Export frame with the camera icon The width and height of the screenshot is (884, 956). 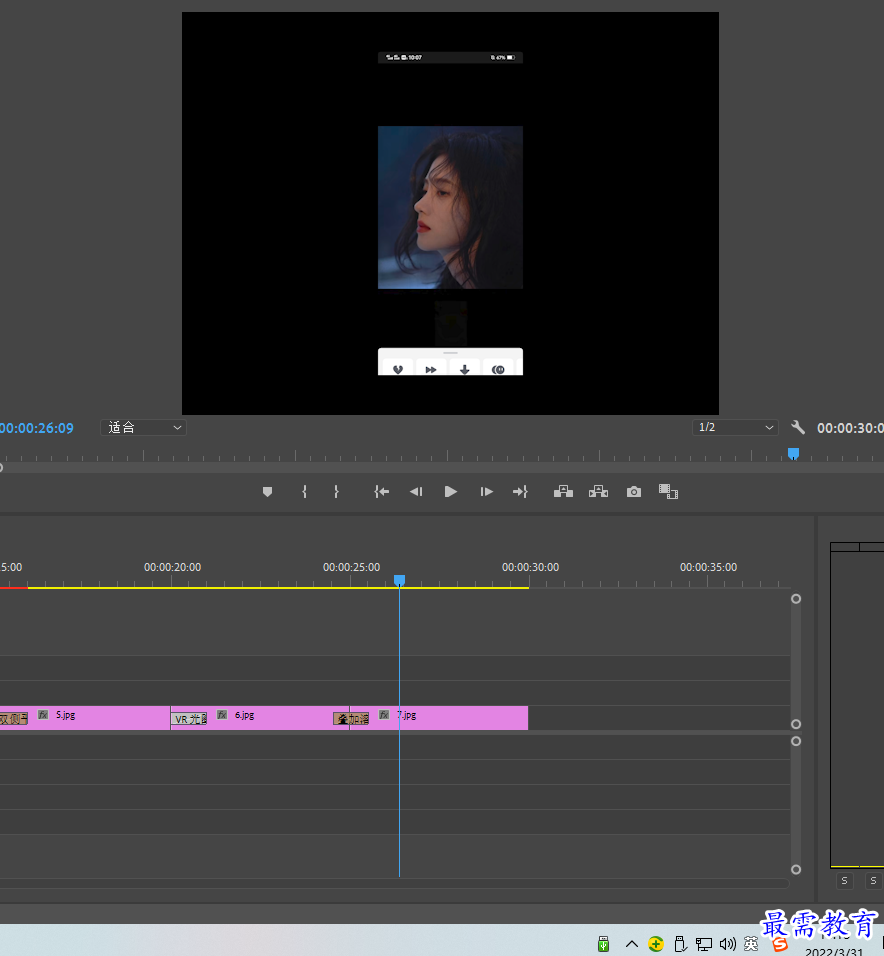(634, 492)
